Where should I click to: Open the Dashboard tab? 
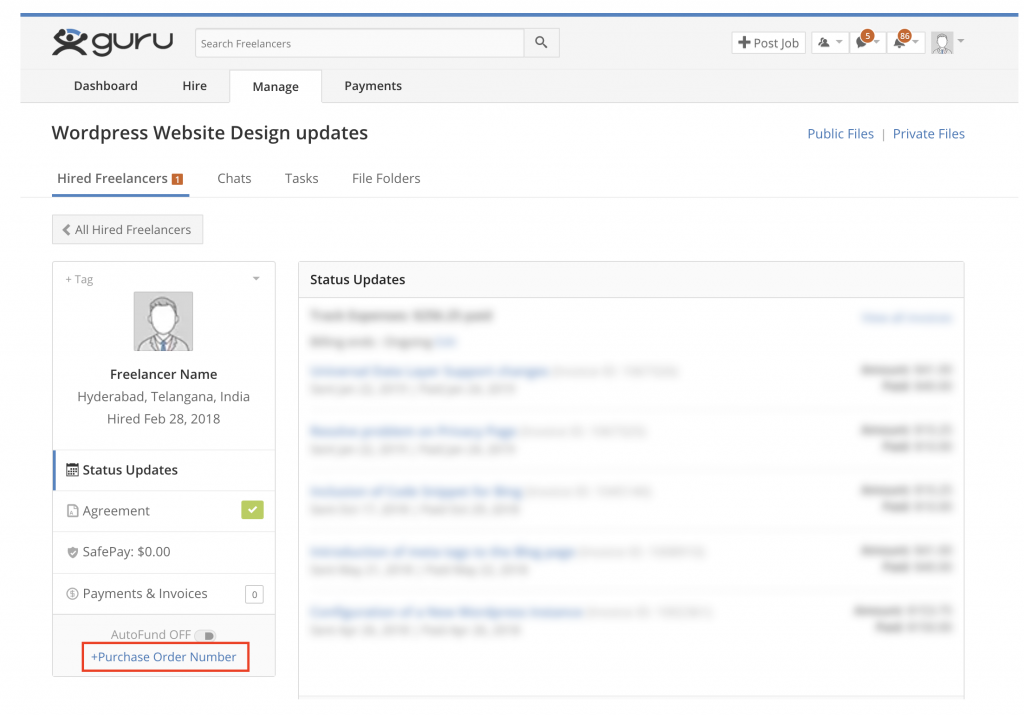point(106,86)
